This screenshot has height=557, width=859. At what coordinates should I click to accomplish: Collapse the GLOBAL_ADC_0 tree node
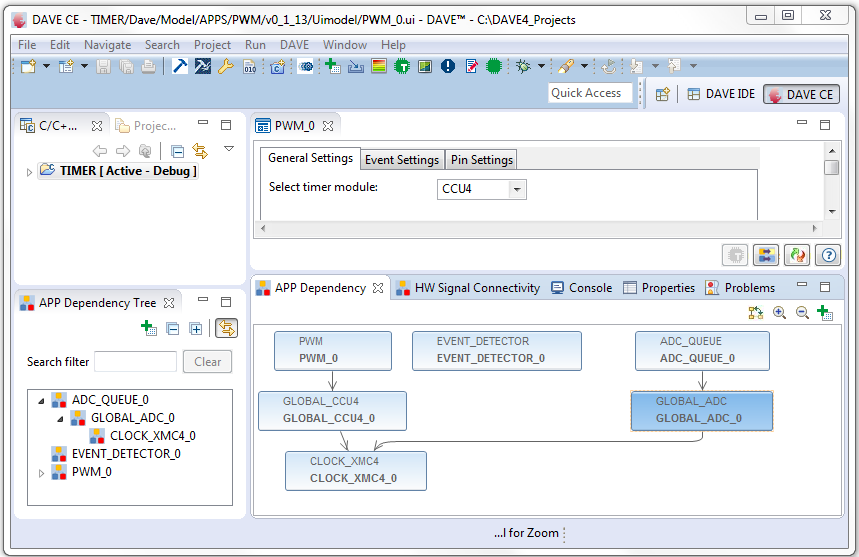60,419
